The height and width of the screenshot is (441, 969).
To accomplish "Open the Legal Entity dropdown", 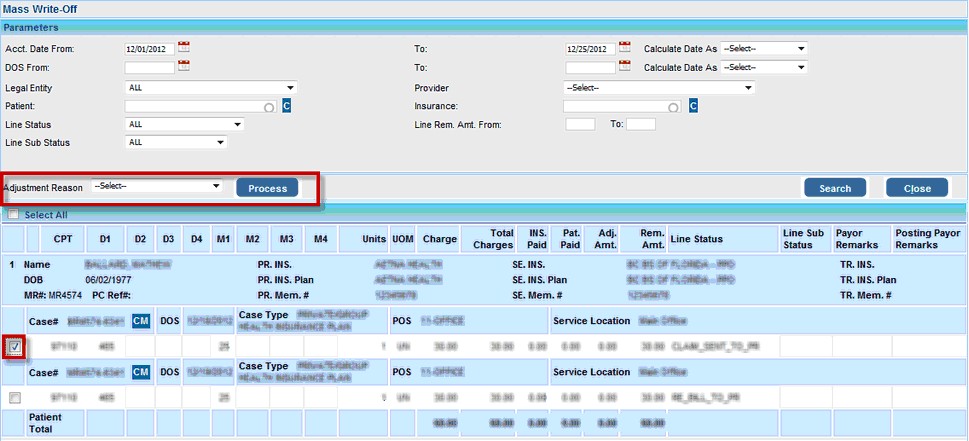I will [185, 87].
